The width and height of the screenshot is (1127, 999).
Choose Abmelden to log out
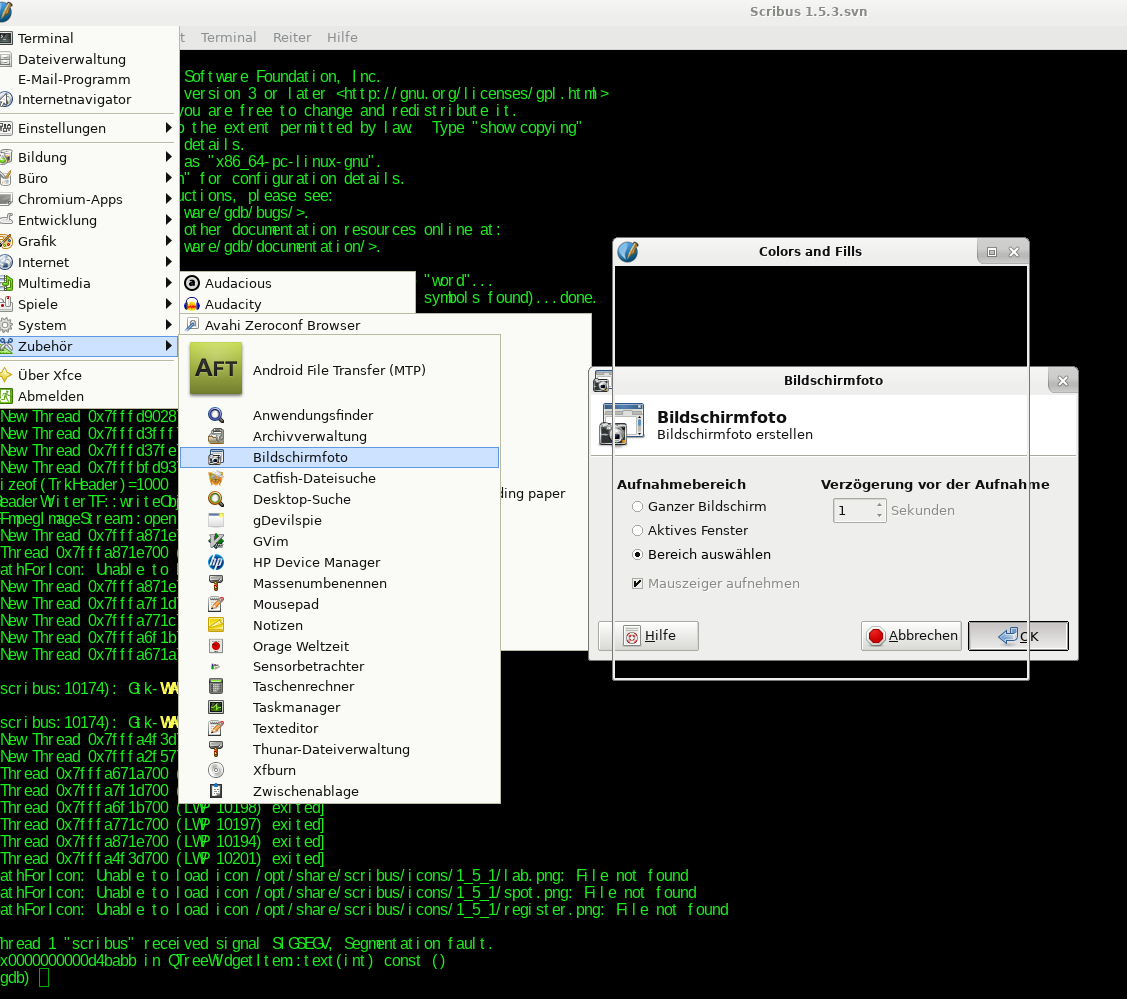51,396
